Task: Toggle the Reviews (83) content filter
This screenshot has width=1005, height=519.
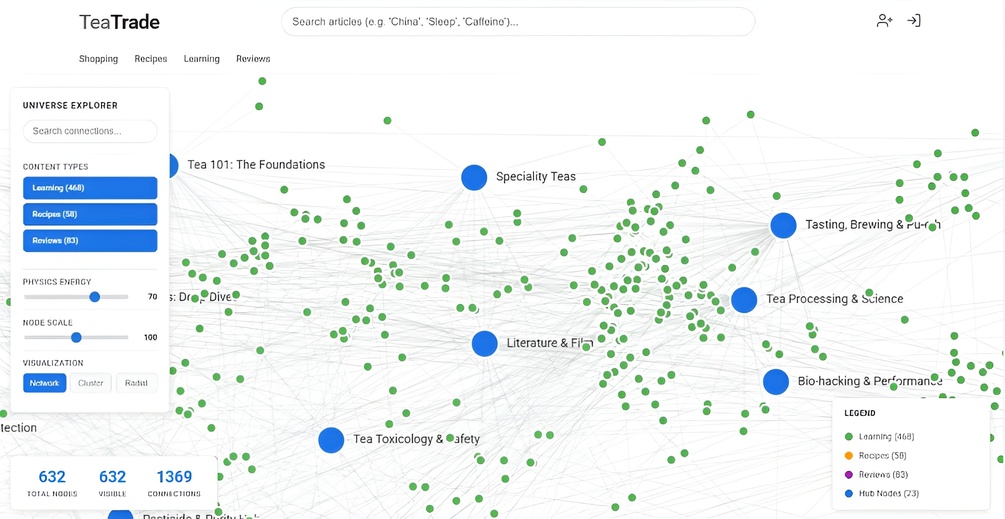Action: coord(90,240)
